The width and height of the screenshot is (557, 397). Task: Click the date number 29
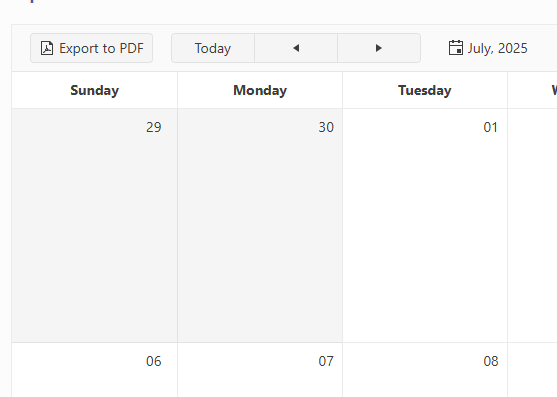coord(153,127)
